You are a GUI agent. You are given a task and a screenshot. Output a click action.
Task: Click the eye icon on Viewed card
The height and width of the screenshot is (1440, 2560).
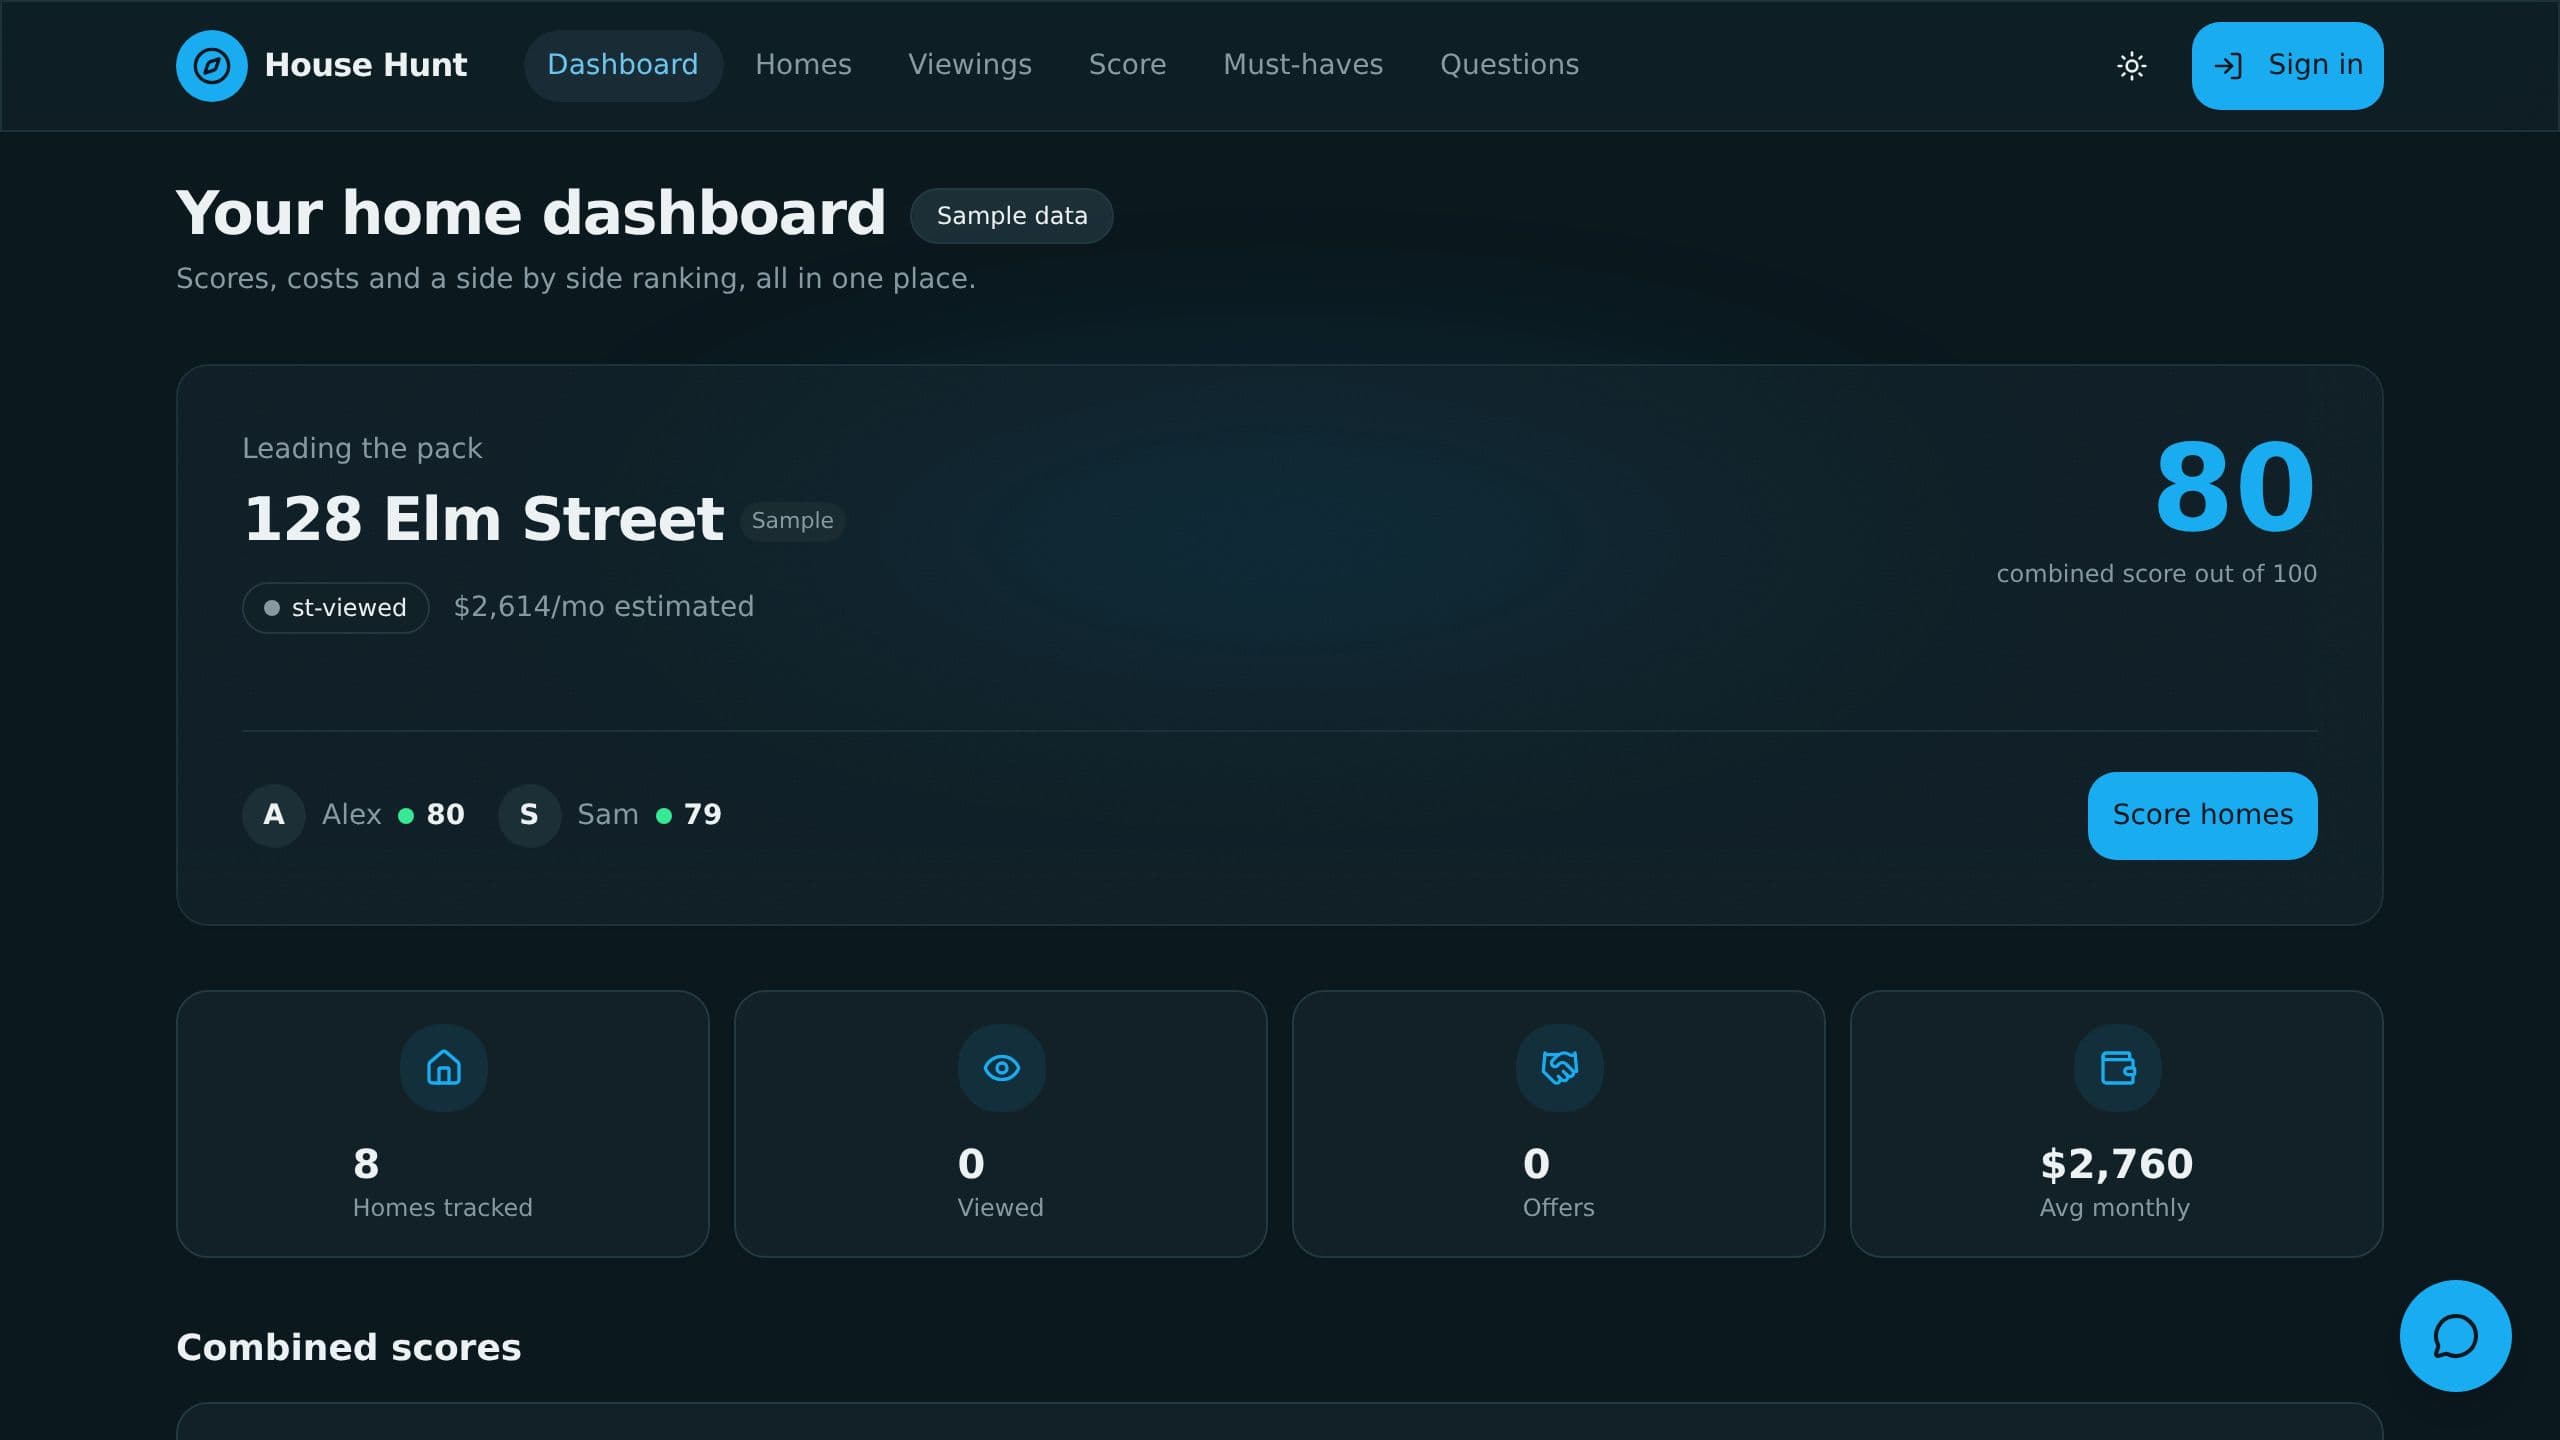point(1002,1068)
